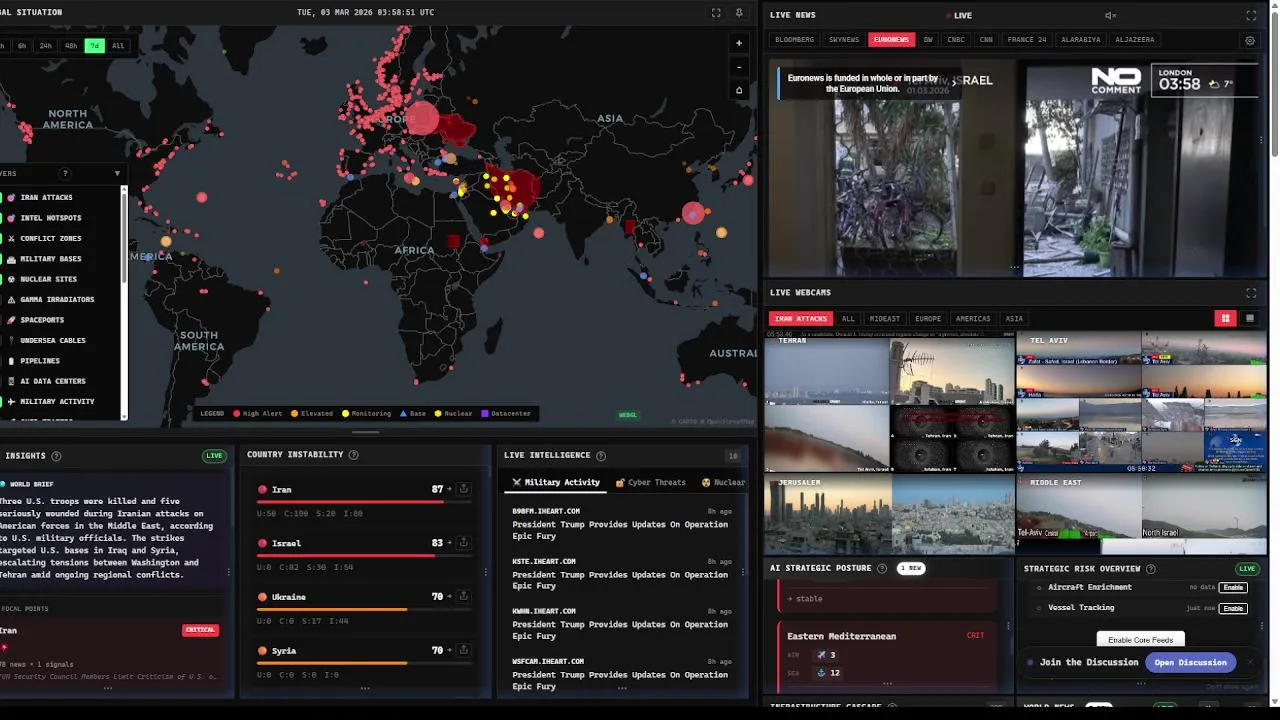
Task: Expand the map panel to fullscreen
Action: 716,13
